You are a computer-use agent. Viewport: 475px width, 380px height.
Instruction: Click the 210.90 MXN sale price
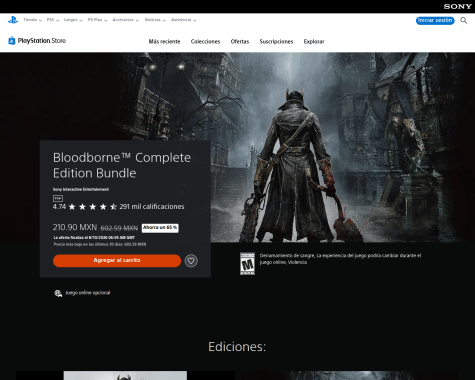coord(75,227)
